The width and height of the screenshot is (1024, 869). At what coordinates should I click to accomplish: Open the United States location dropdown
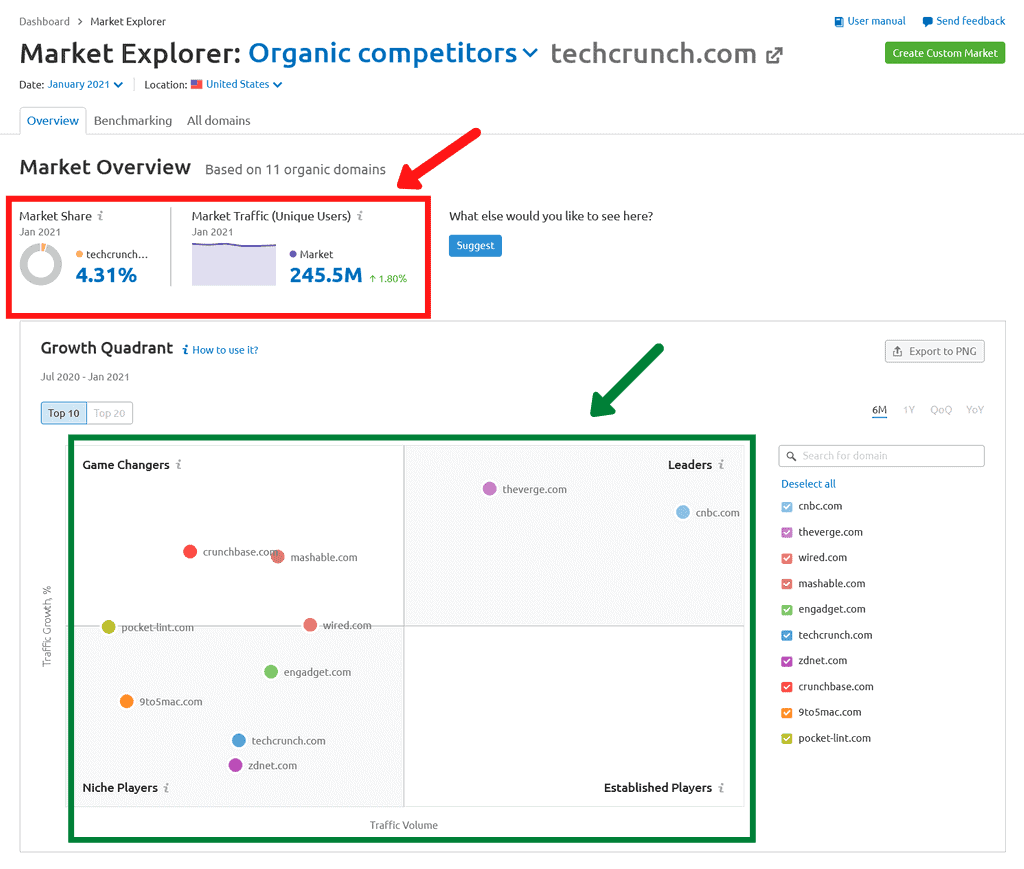244,84
